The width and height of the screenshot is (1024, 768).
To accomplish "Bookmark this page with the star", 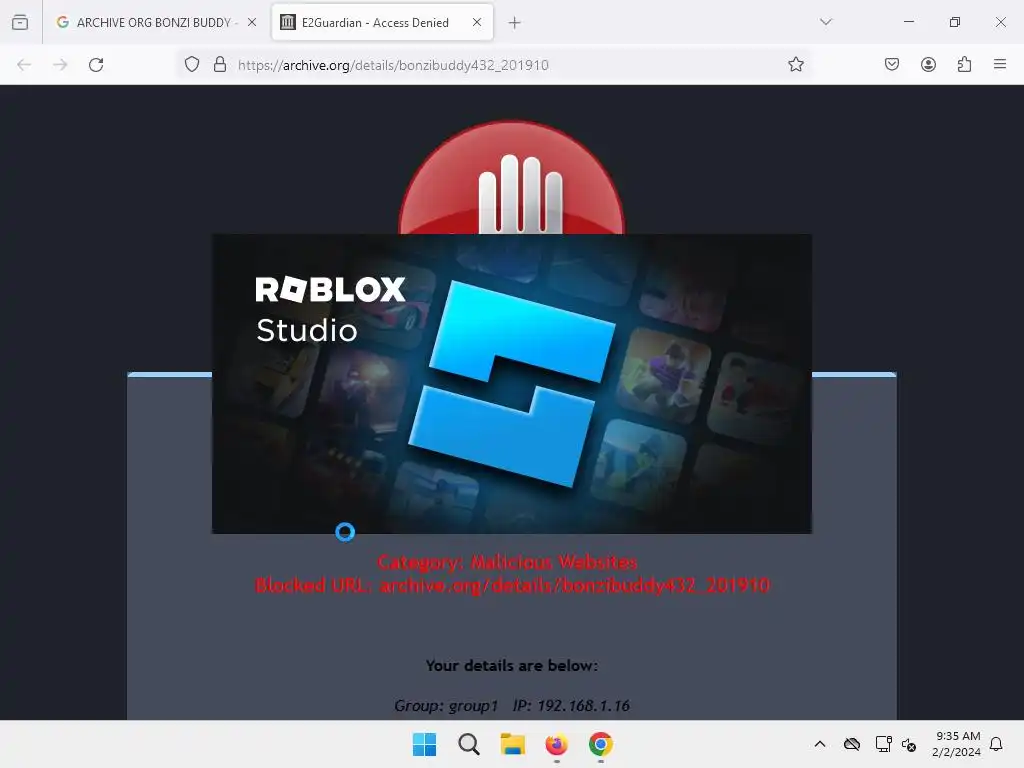I will pyautogui.click(x=795, y=64).
